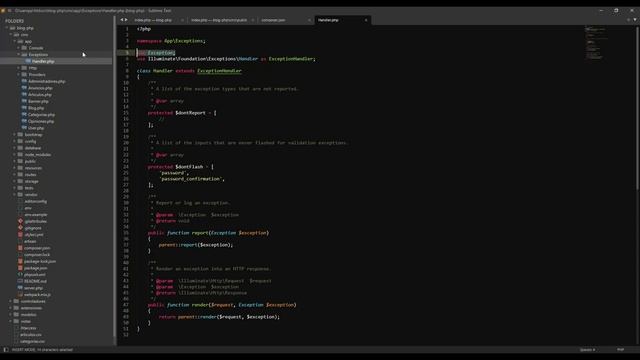Close the Handler.php tab

tap(366, 20)
